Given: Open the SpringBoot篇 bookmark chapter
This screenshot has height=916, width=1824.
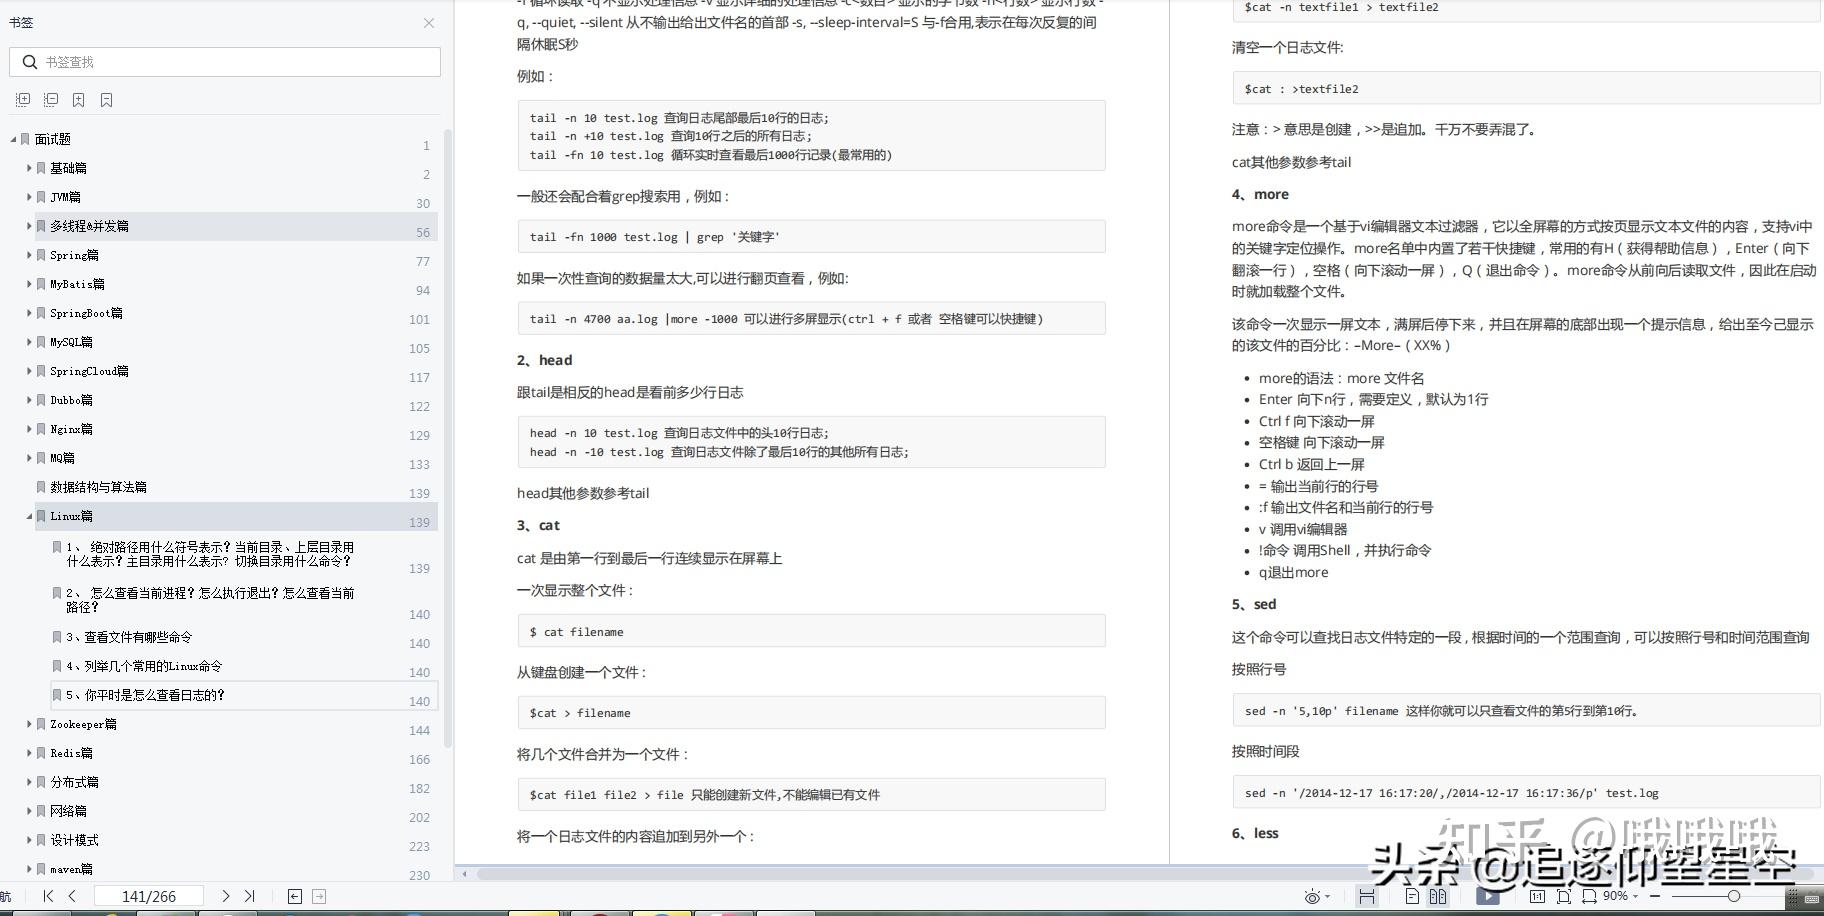Looking at the screenshot, I should (x=87, y=313).
